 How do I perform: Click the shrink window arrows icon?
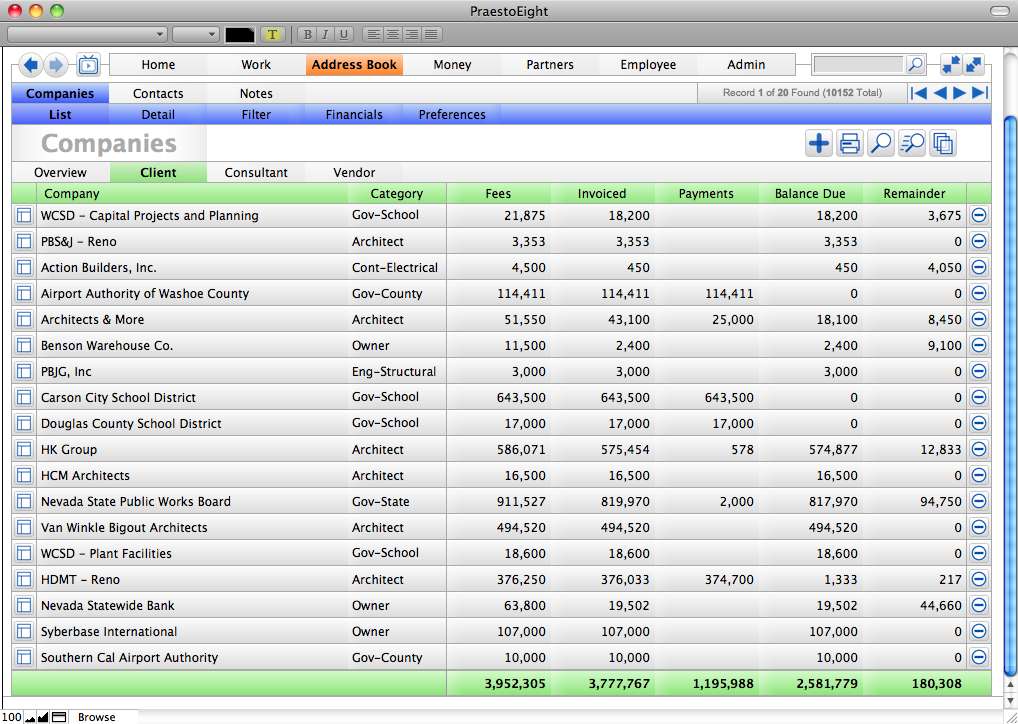pyautogui.click(x=951, y=64)
